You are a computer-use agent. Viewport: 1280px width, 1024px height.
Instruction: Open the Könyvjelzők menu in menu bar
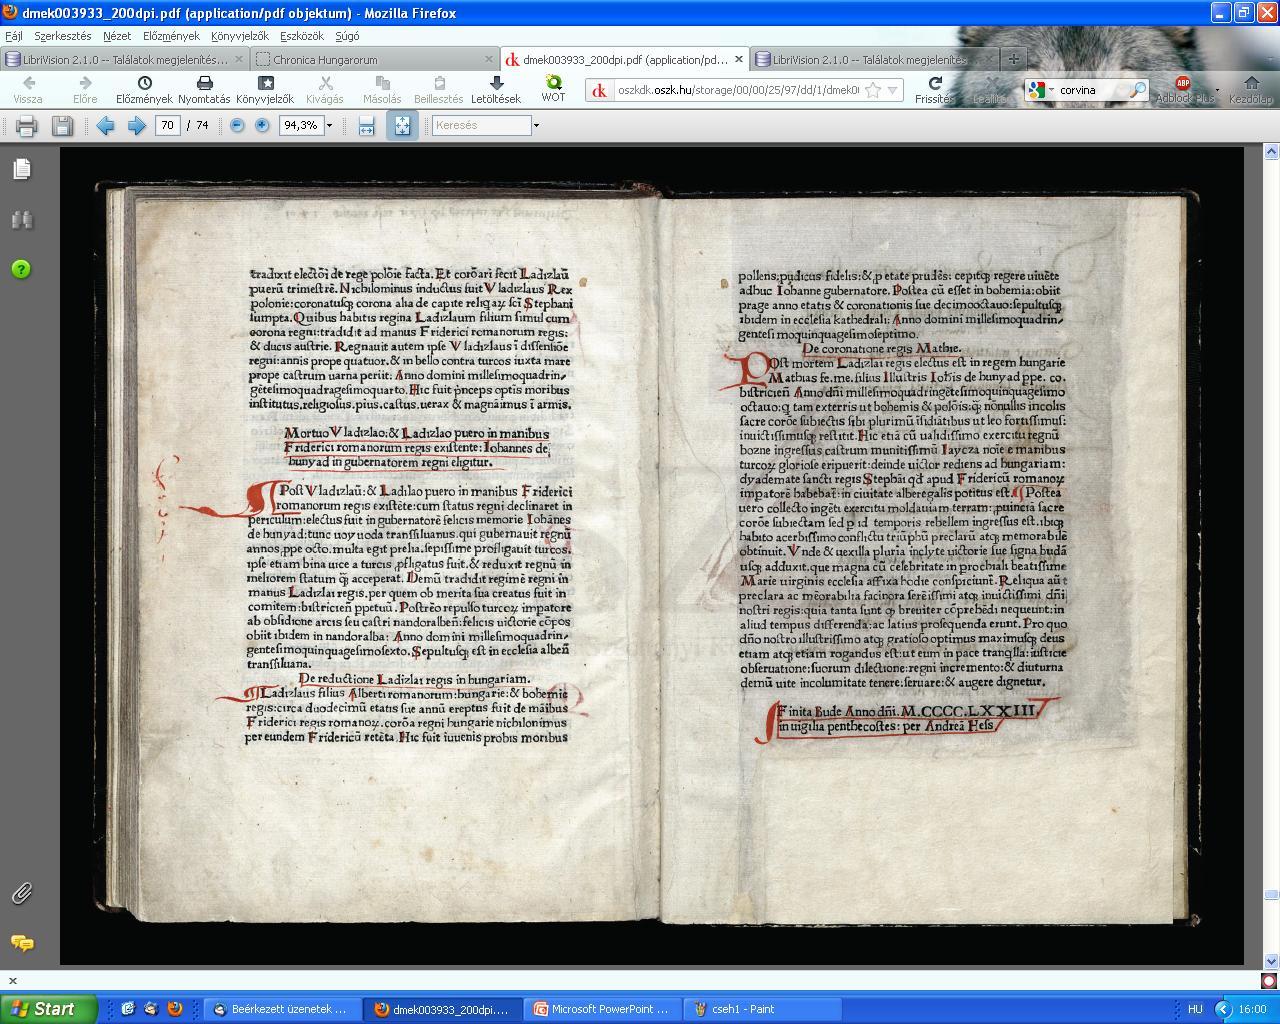coord(239,35)
